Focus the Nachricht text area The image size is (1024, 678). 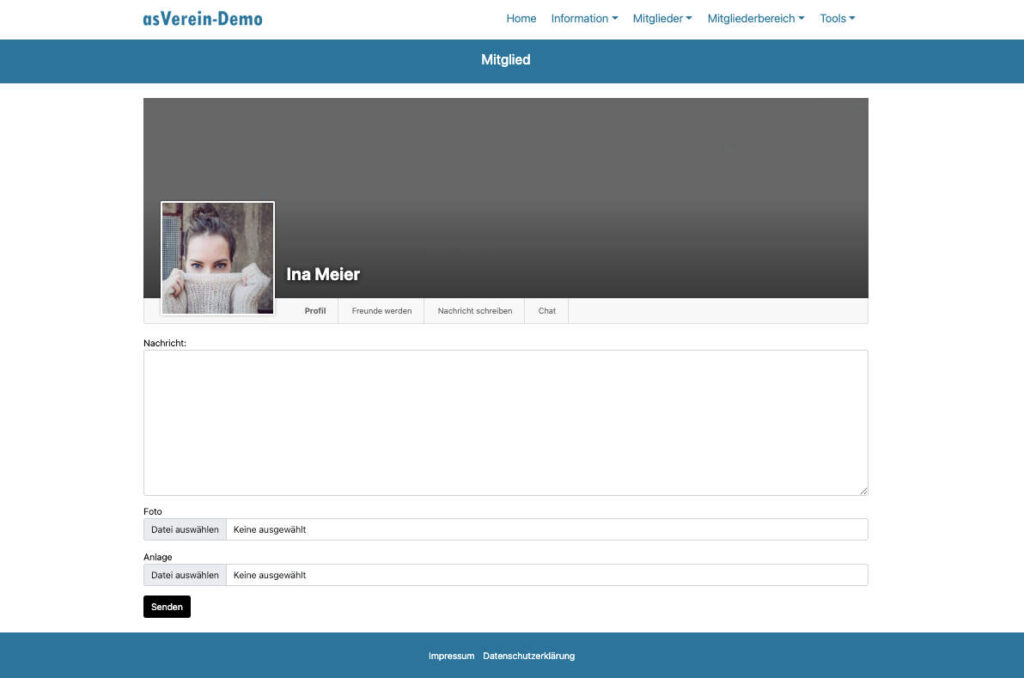[x=505, y=422]
